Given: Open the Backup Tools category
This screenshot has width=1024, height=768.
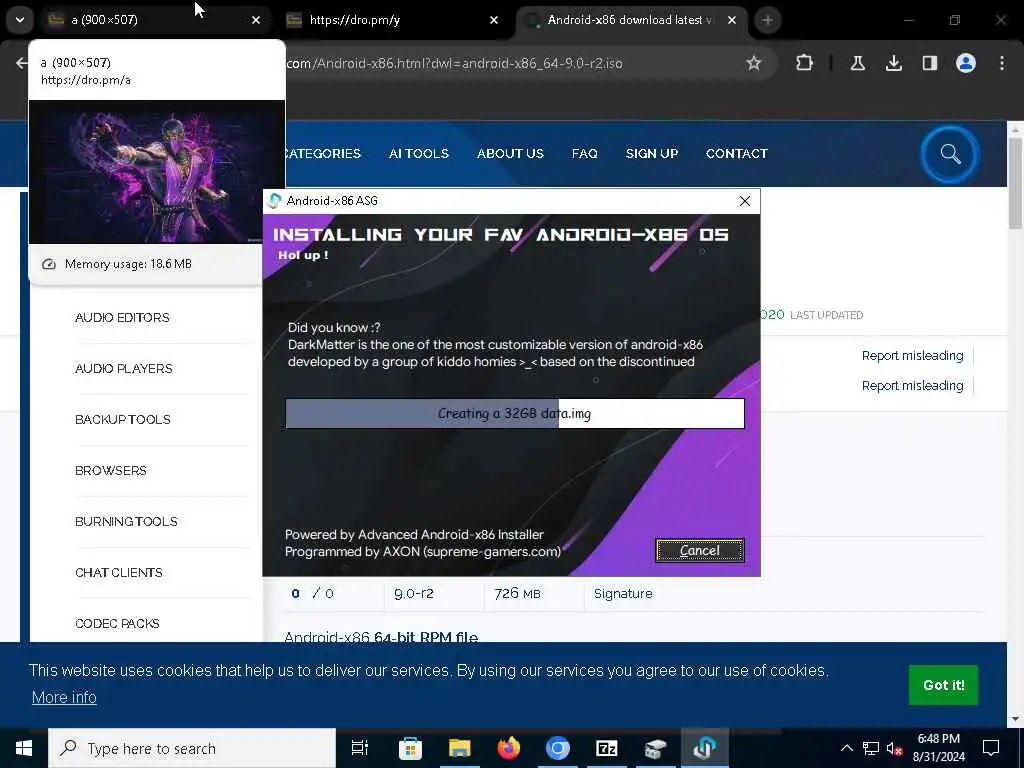Looking at the screenshot, I should [123, 419].
